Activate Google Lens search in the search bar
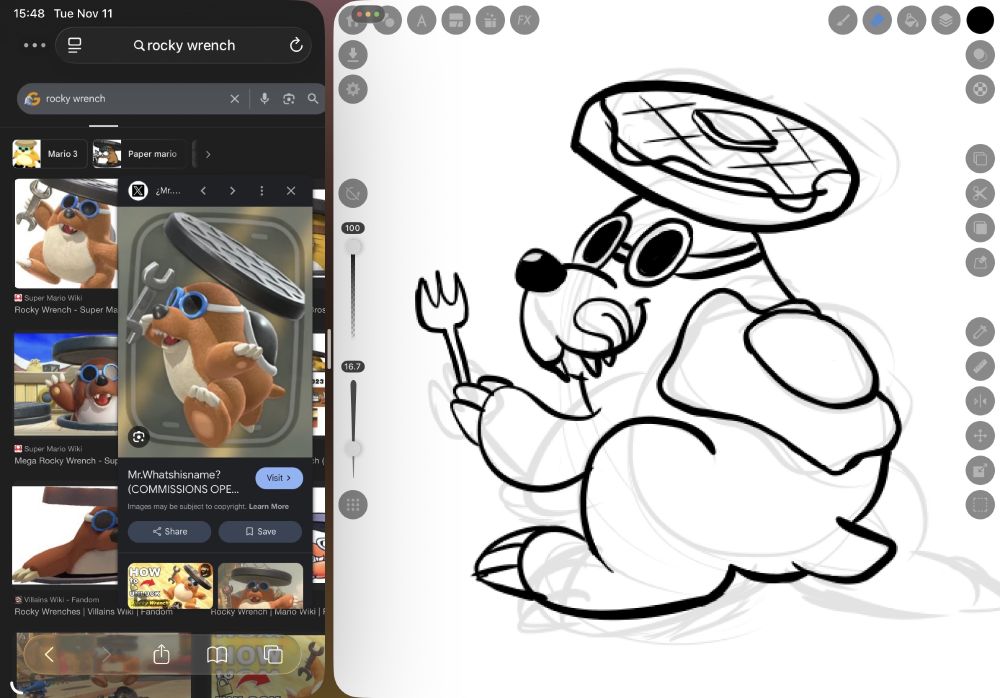1000x698 pixels. coord(289,98)
